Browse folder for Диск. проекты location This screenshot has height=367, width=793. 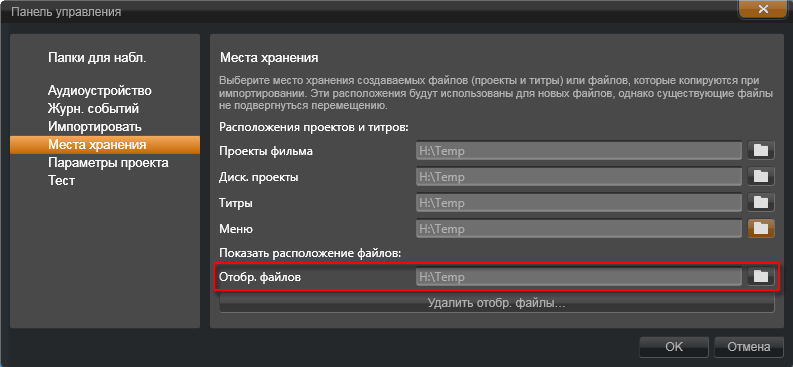[x=761, y=176]
